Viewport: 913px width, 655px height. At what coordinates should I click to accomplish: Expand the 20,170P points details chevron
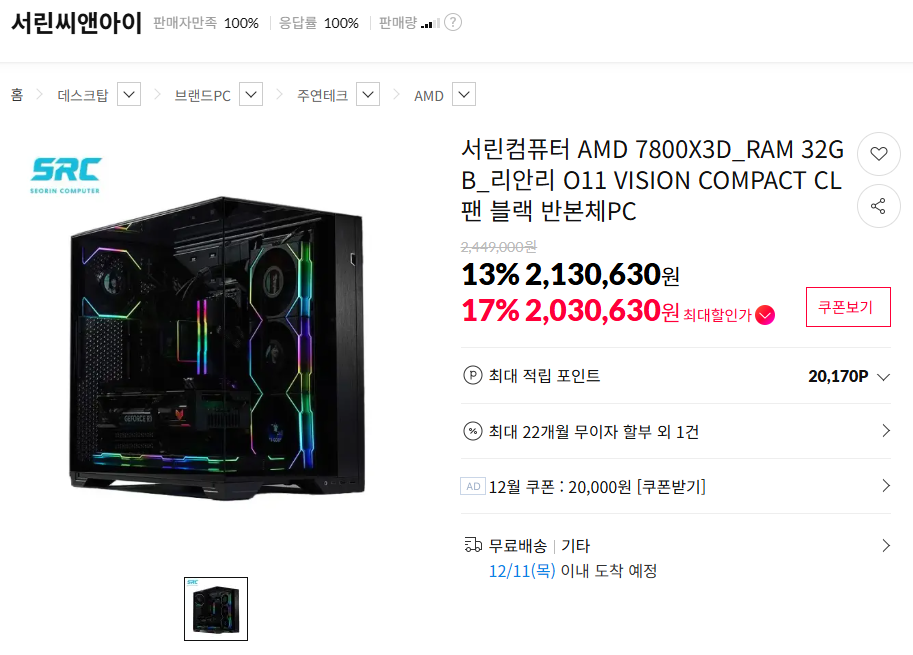883,377
